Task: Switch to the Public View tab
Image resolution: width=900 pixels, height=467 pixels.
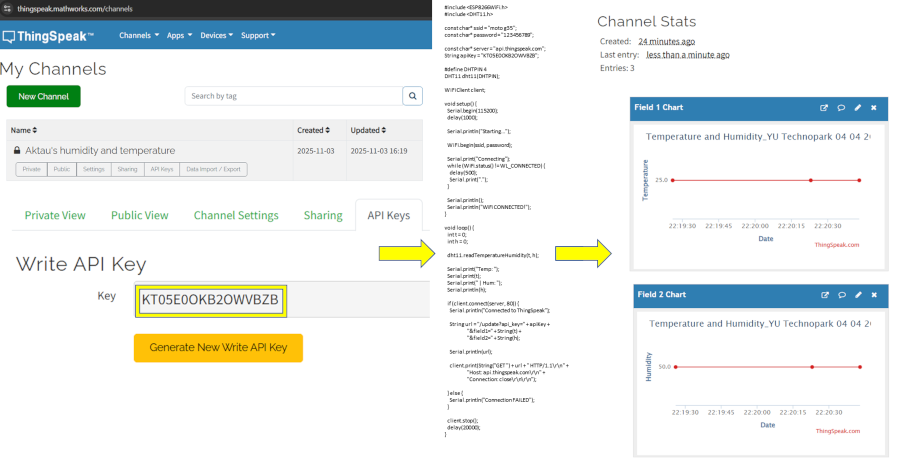Action: pos(139,215)
